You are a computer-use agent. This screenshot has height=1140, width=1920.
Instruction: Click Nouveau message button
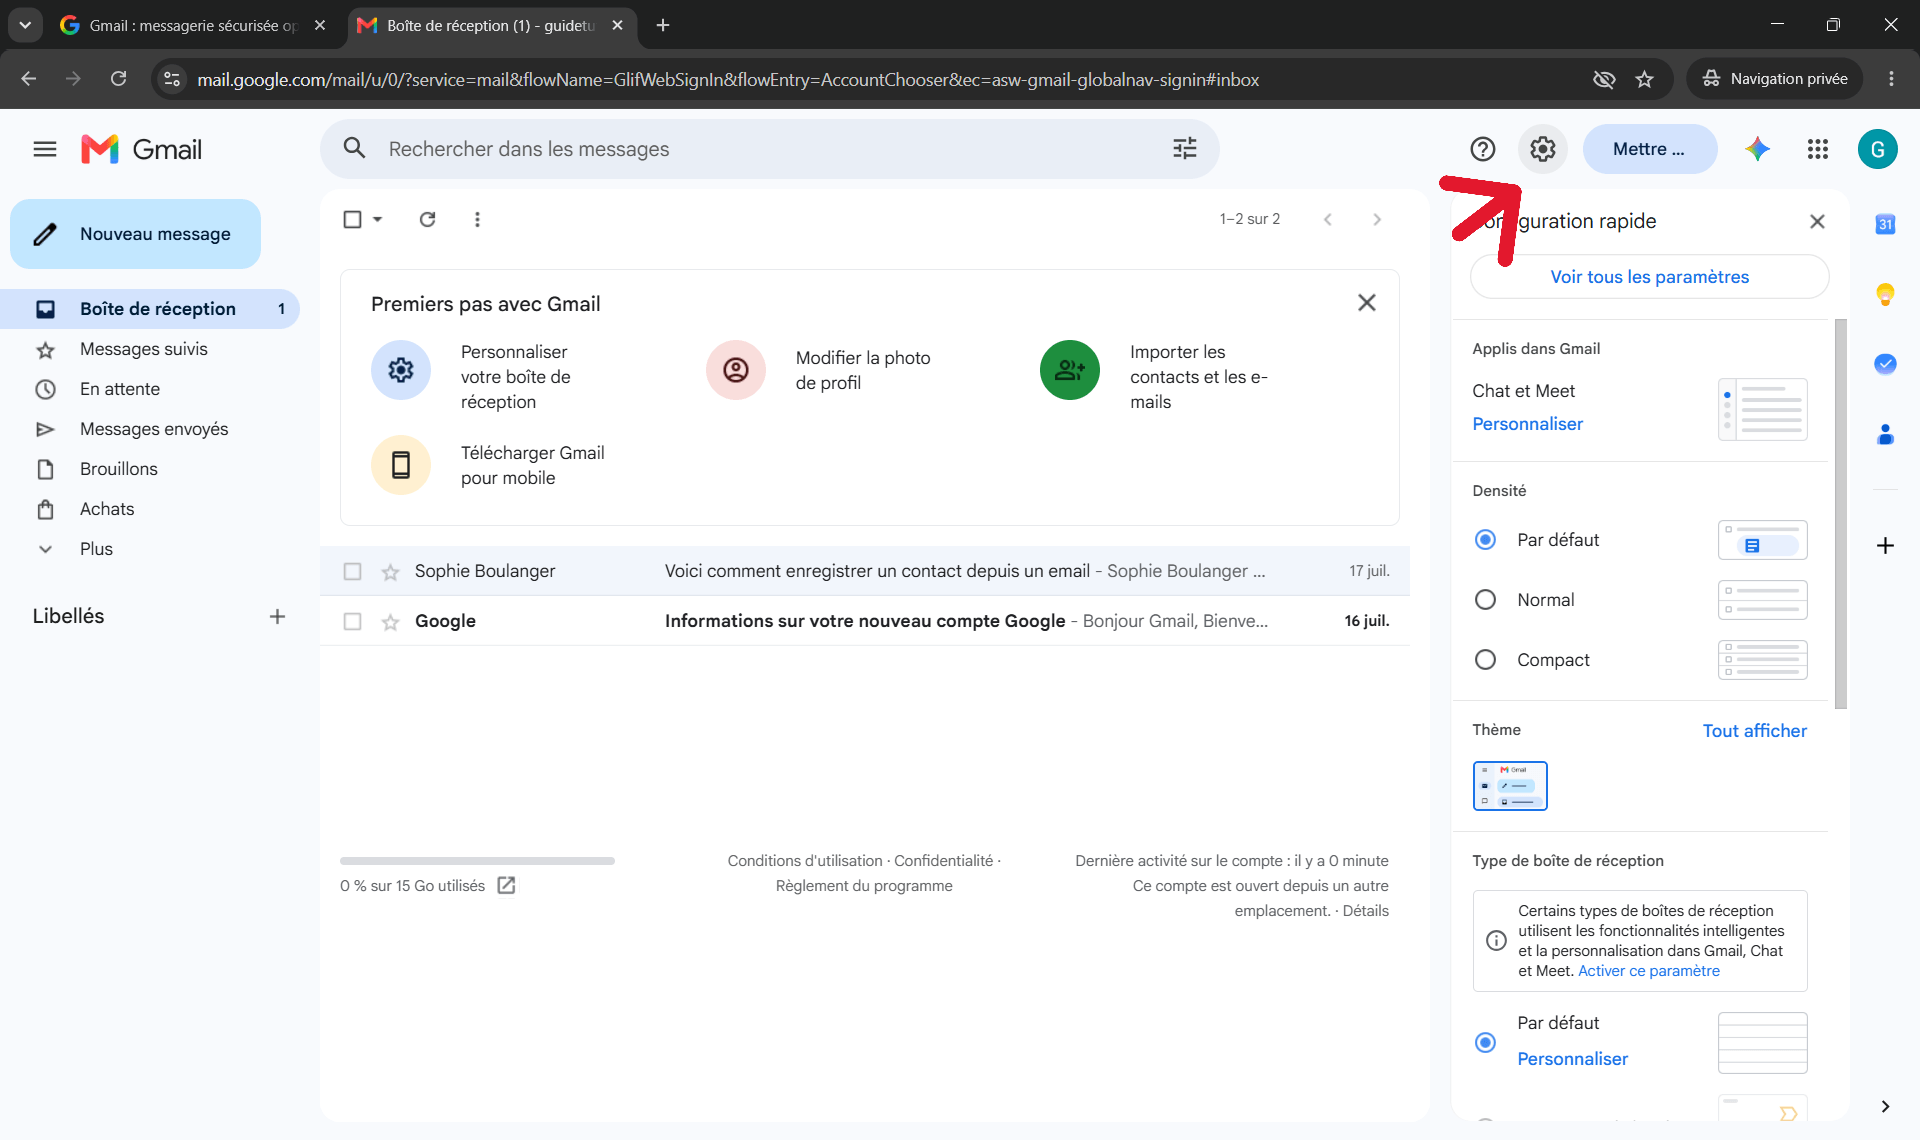tap(136, 234)
